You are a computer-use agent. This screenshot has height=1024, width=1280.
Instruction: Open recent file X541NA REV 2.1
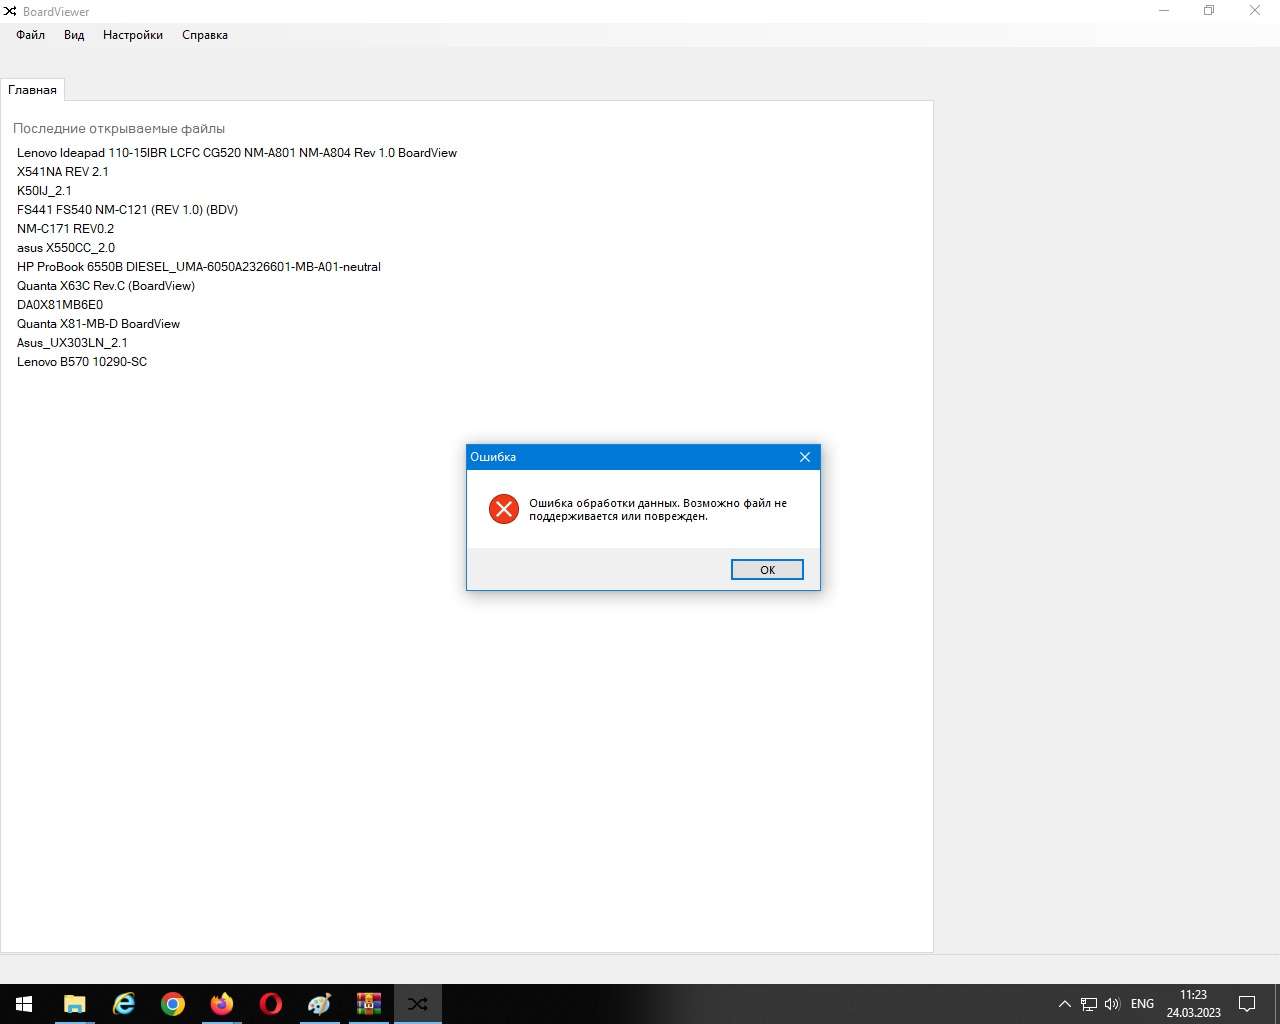(63, 172)
